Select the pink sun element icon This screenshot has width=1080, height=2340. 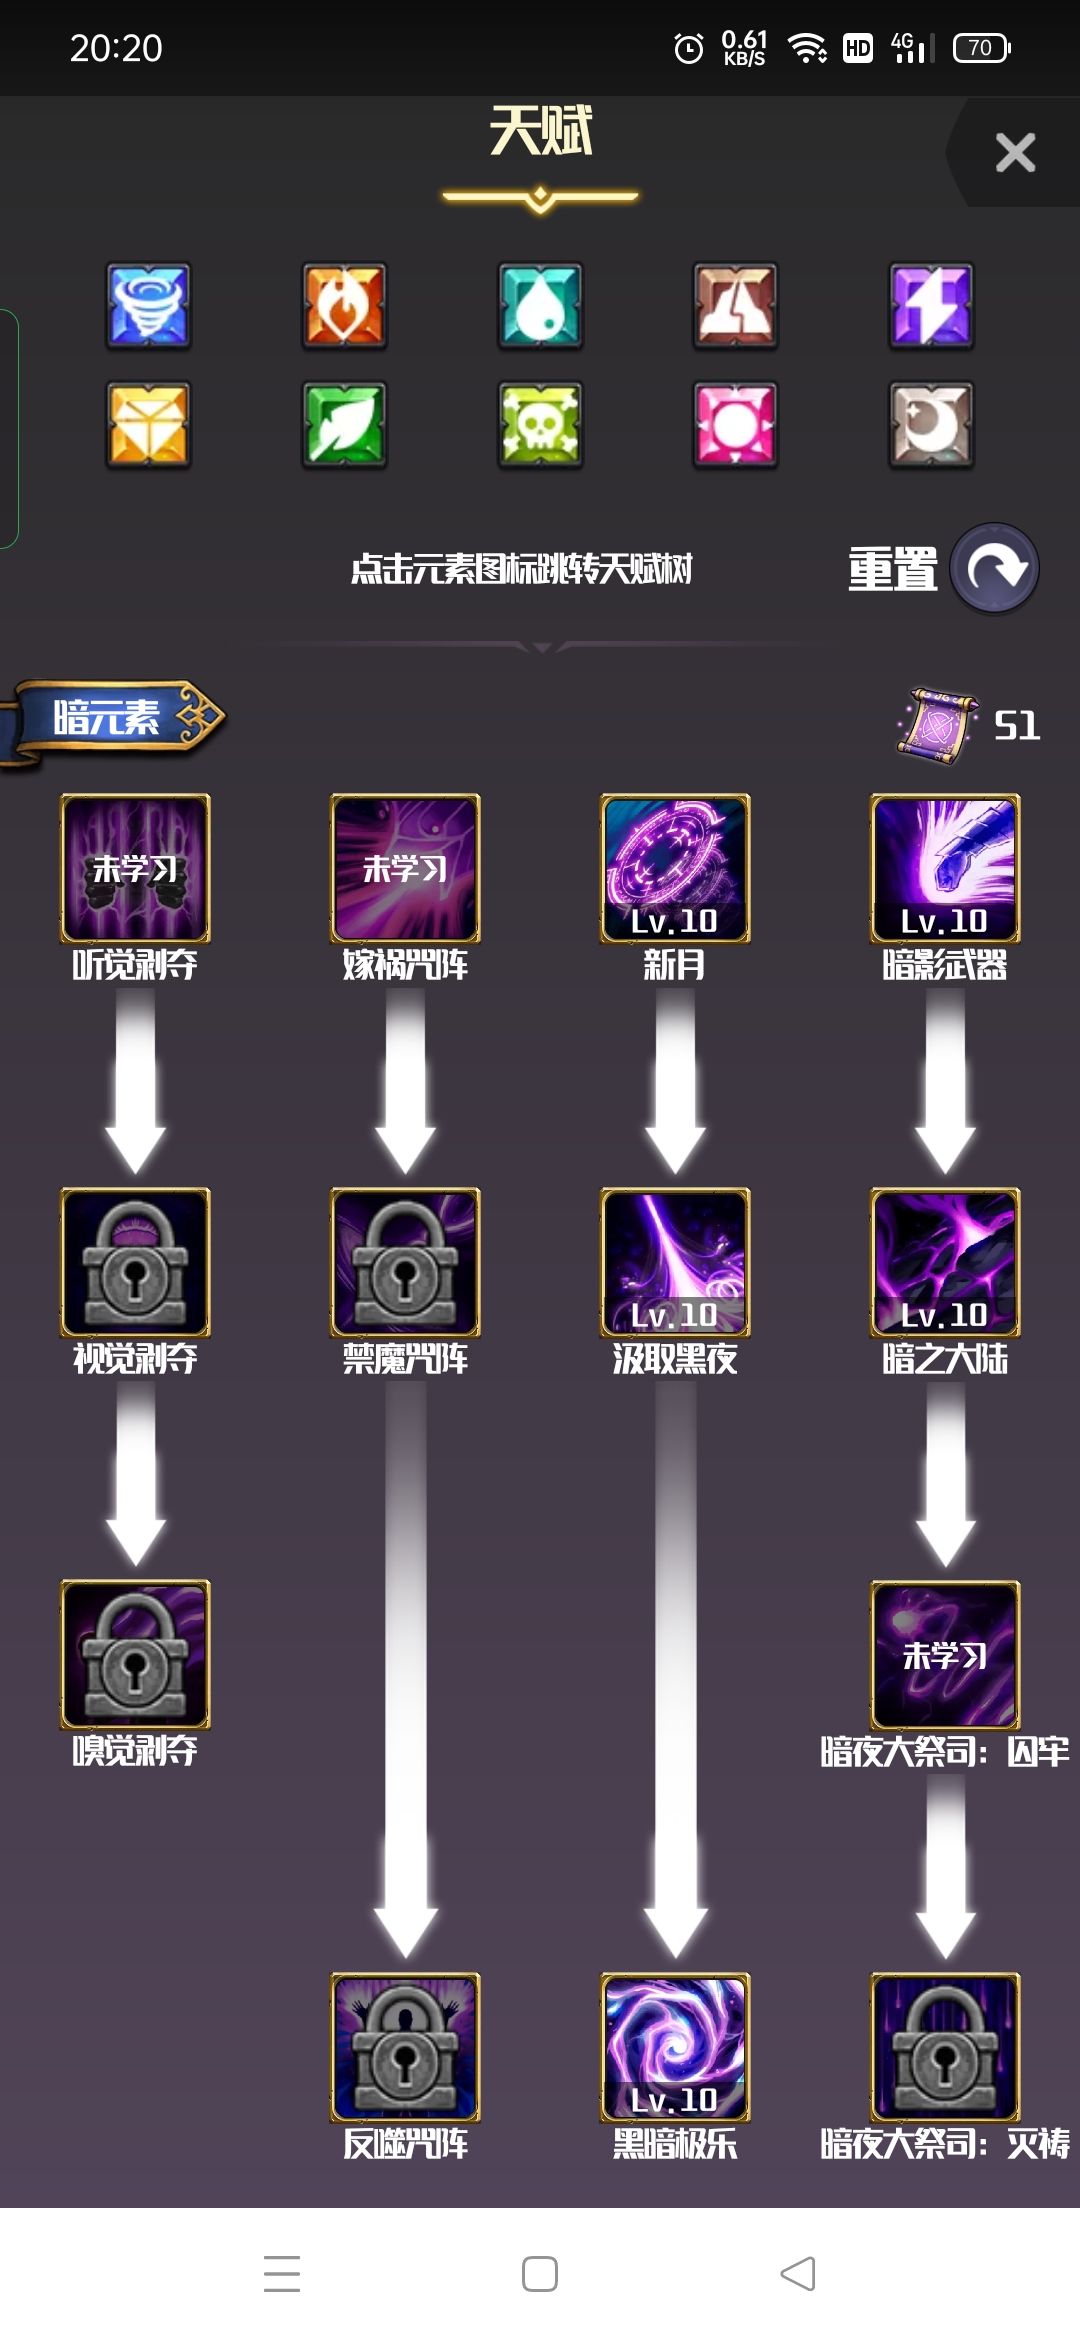(735, 425)
